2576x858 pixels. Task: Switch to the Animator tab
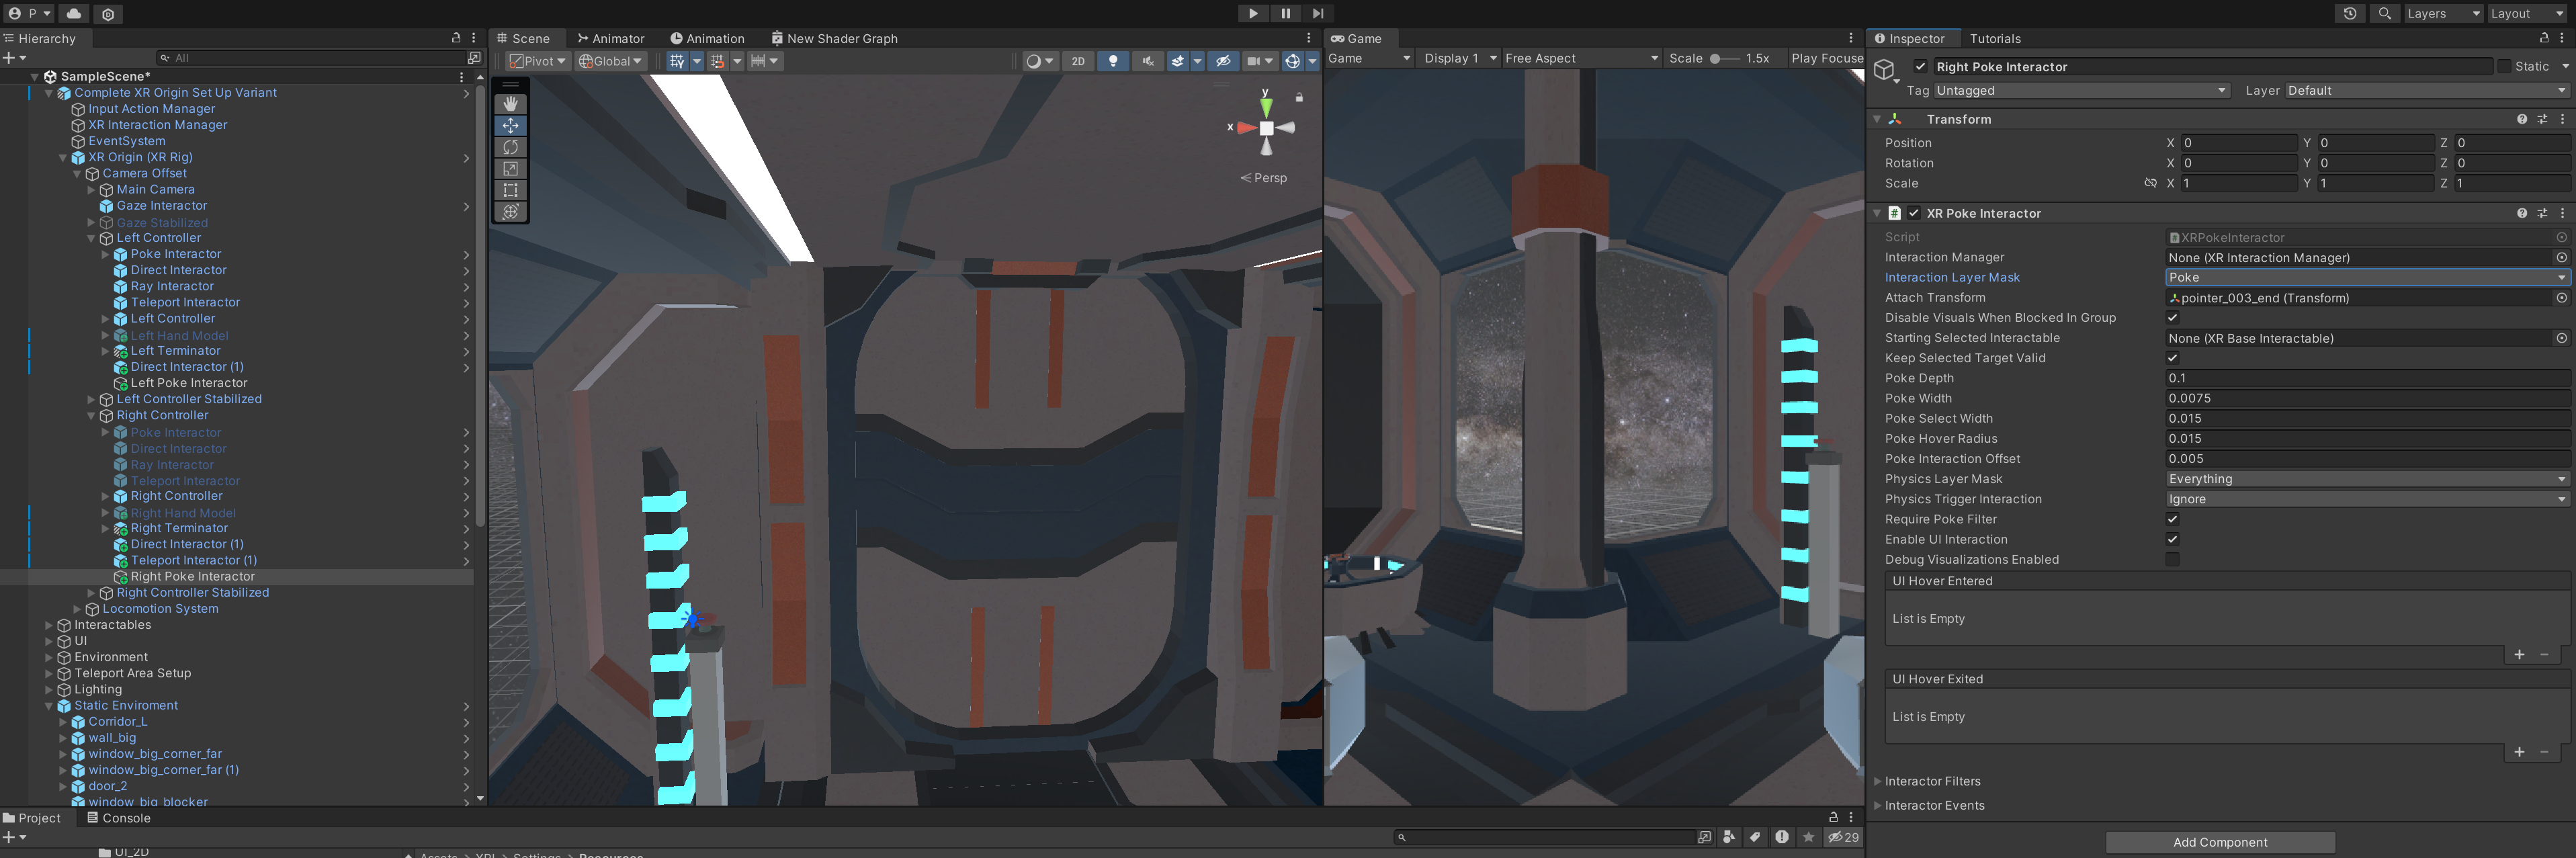click(611, 38)
